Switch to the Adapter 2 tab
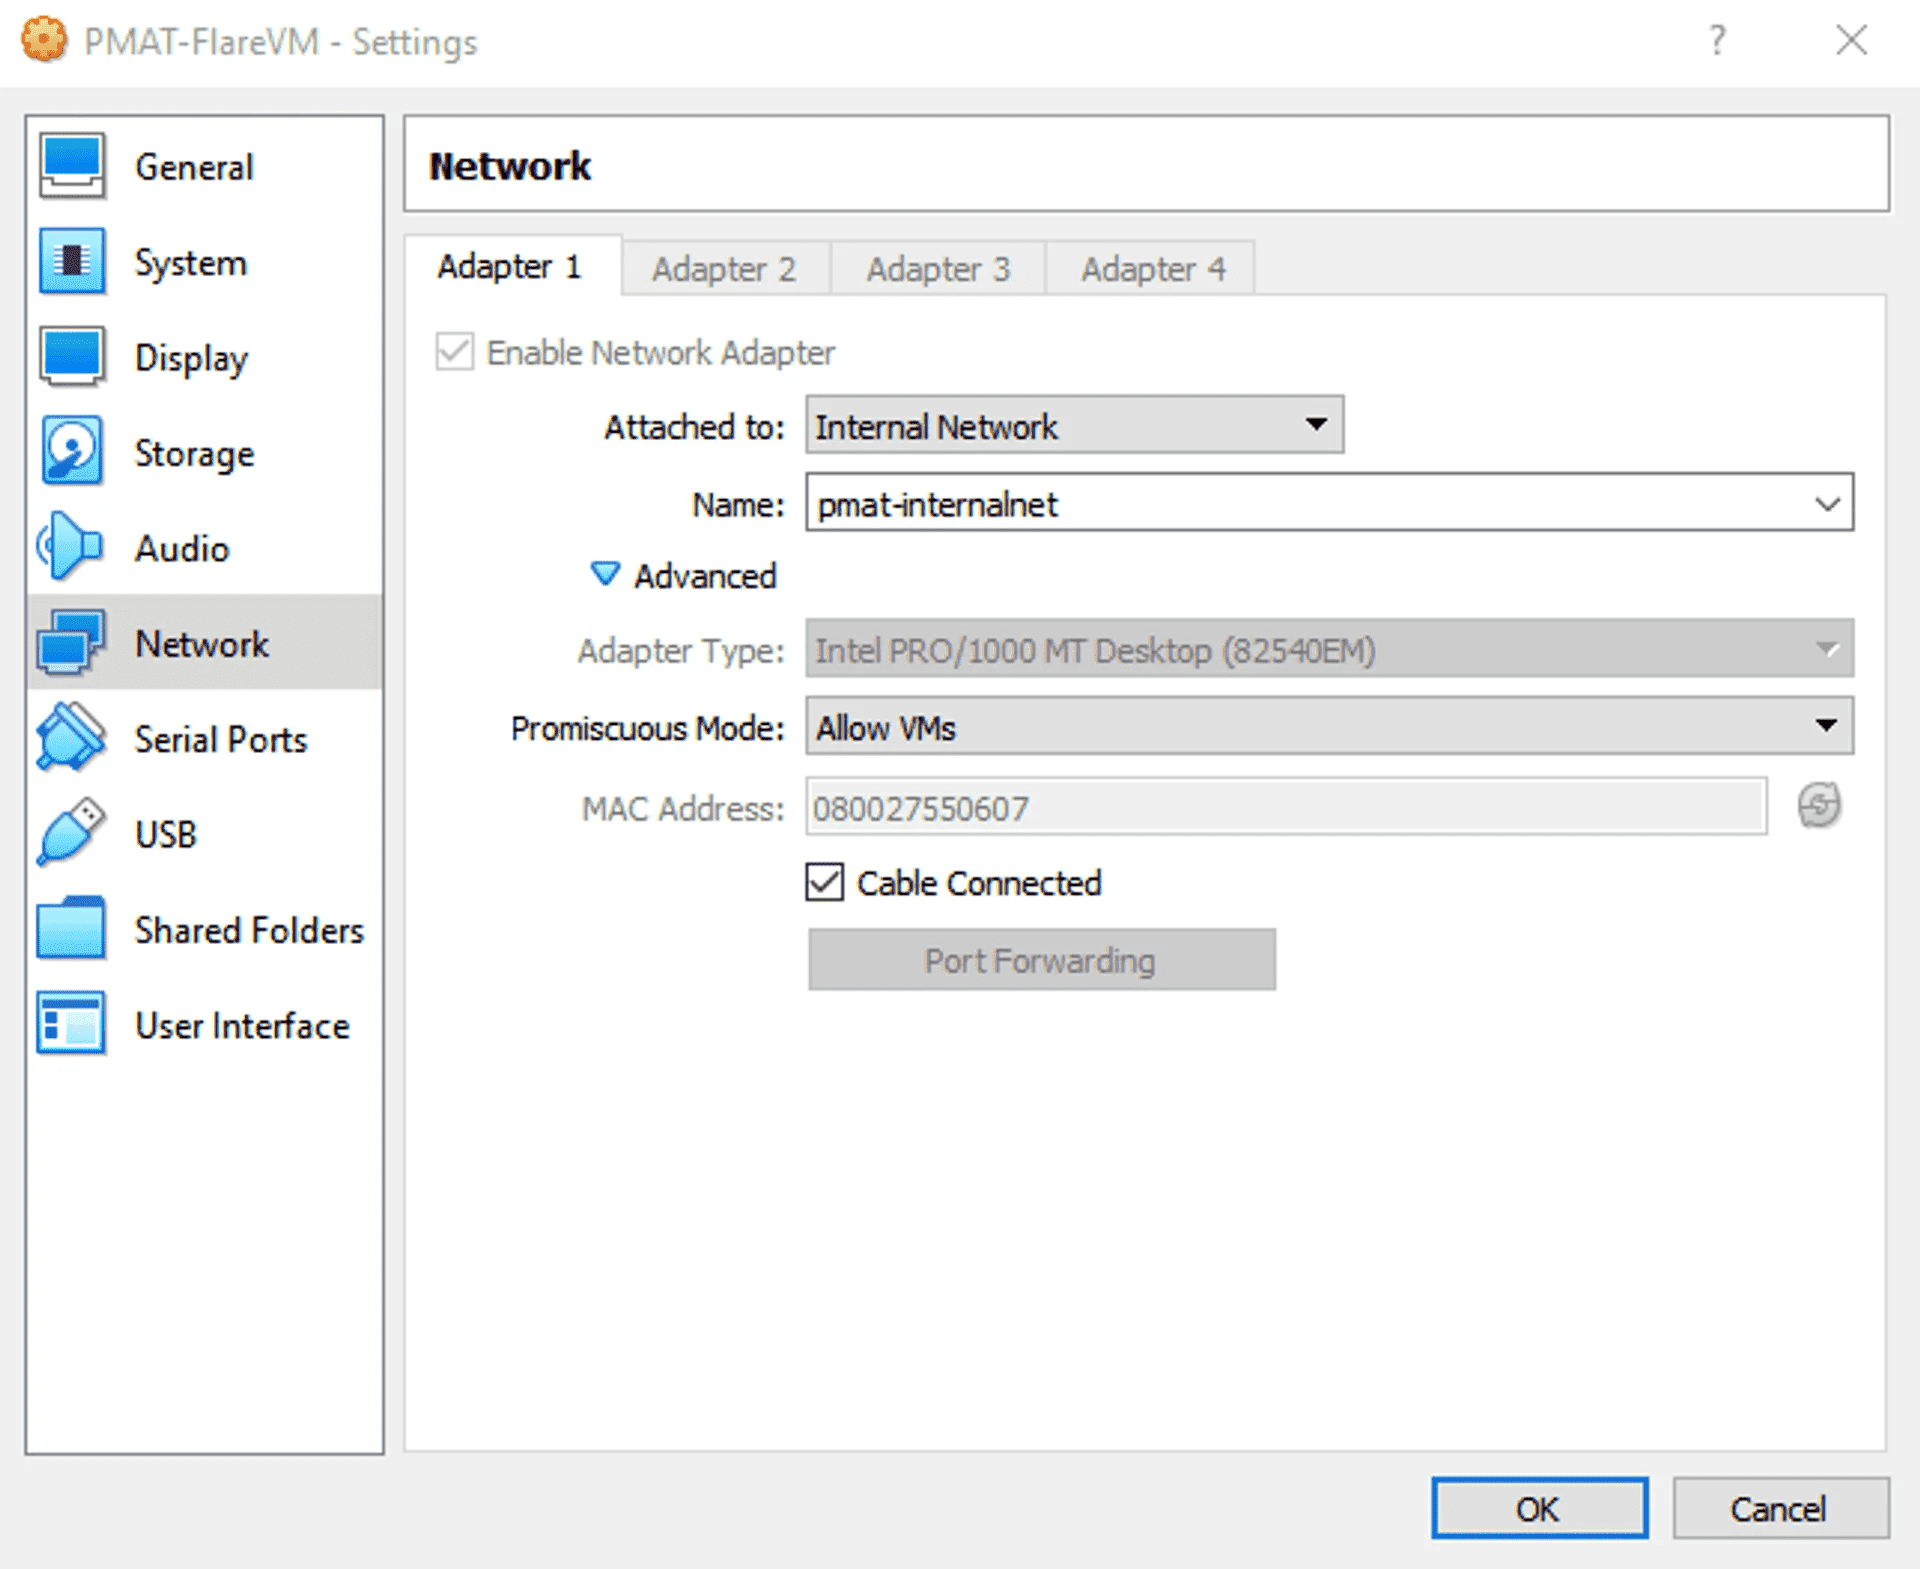This screenshot has height=1569, width=1920. coord(724,268)
